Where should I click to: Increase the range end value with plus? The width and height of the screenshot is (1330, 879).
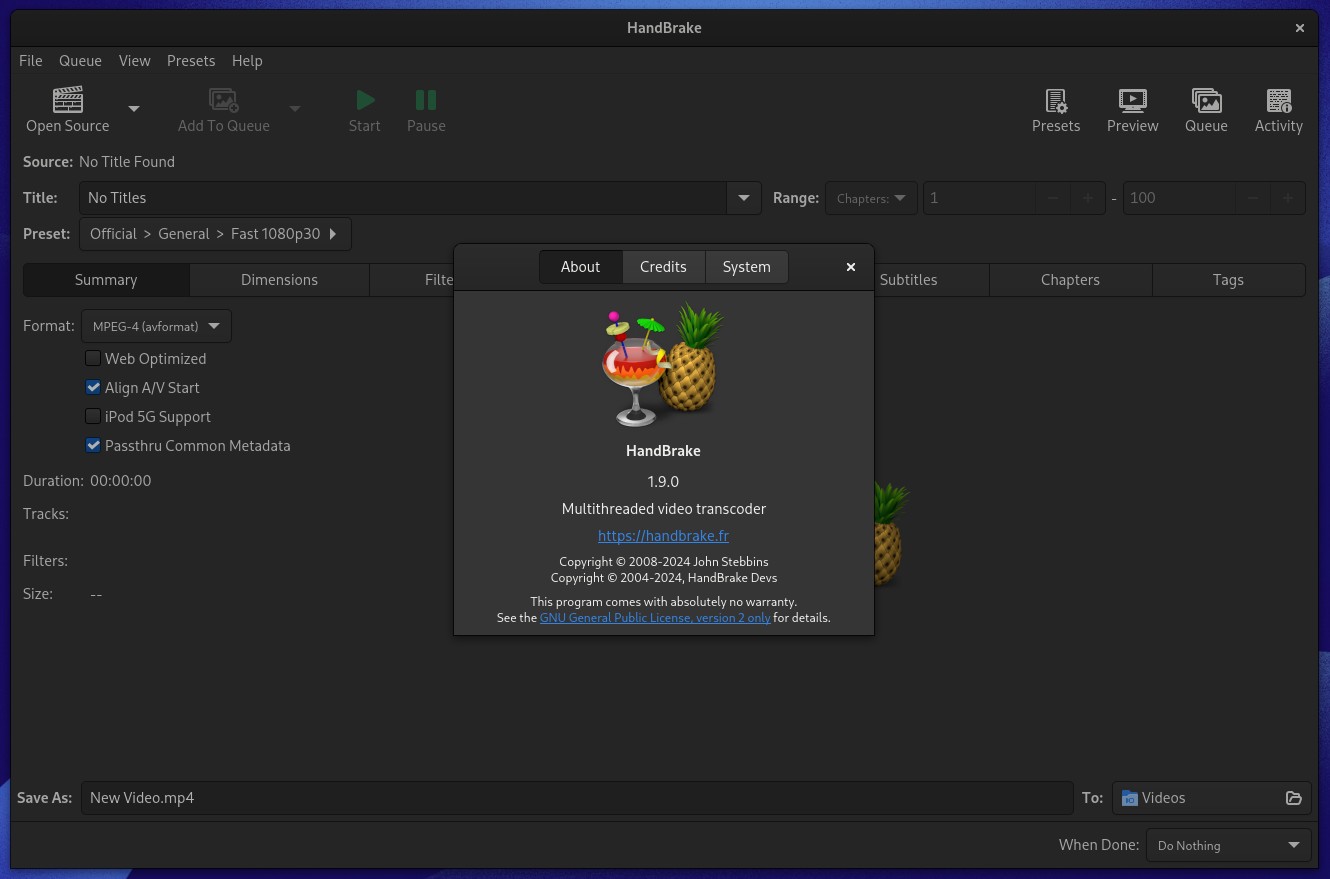[1288, 198]
